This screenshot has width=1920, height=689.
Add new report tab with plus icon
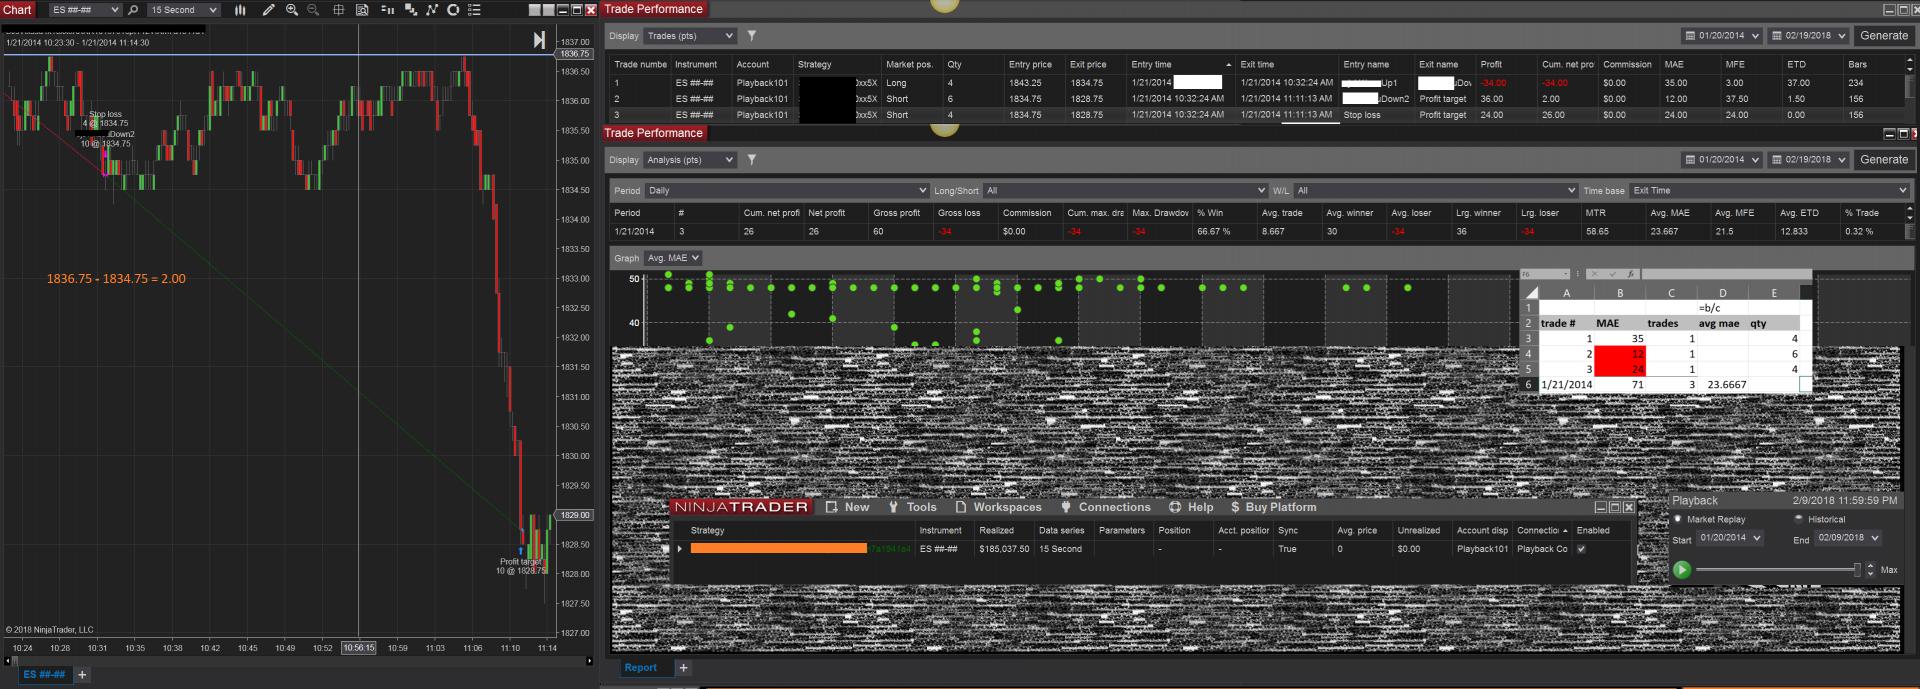pos(684,668)
